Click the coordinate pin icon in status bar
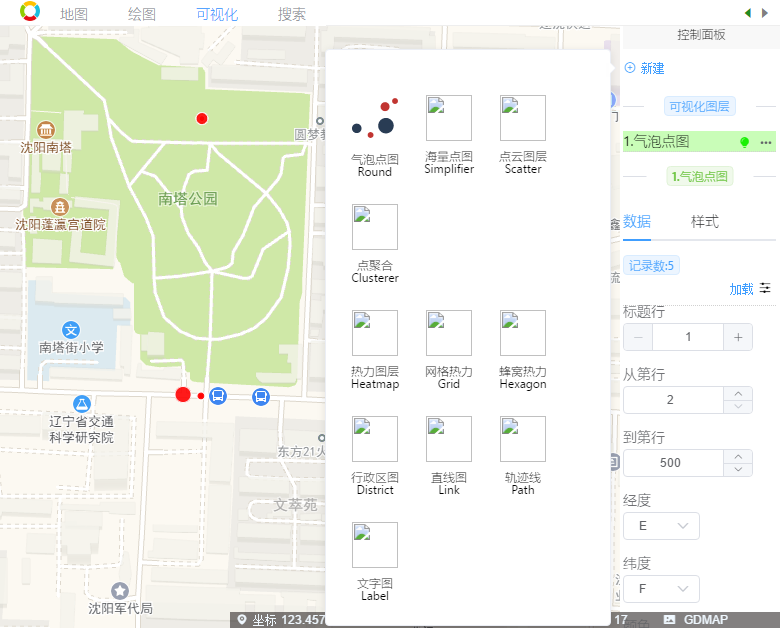This screenshot has height=628, width=780. tap(242, 620)
